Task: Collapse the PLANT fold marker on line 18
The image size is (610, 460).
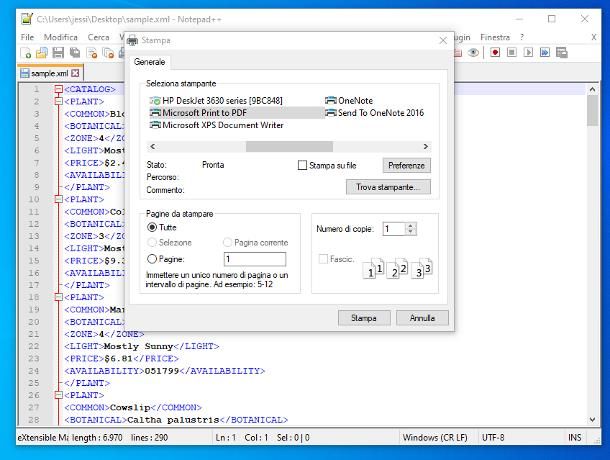Action: tap(58, 297)
